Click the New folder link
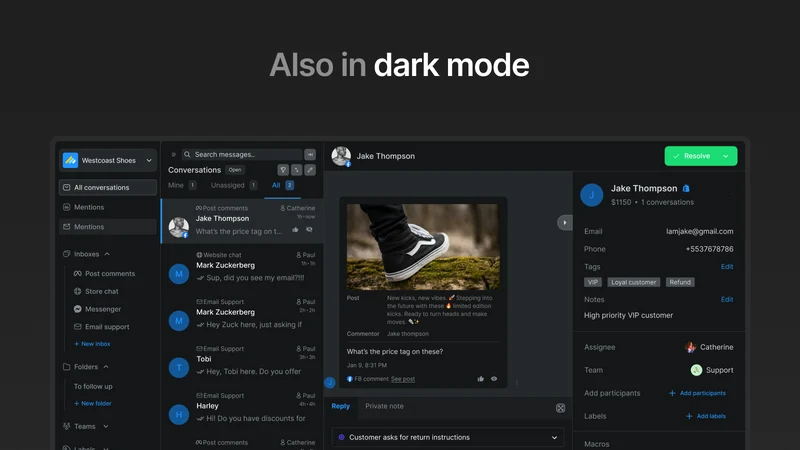 [93, 403]
